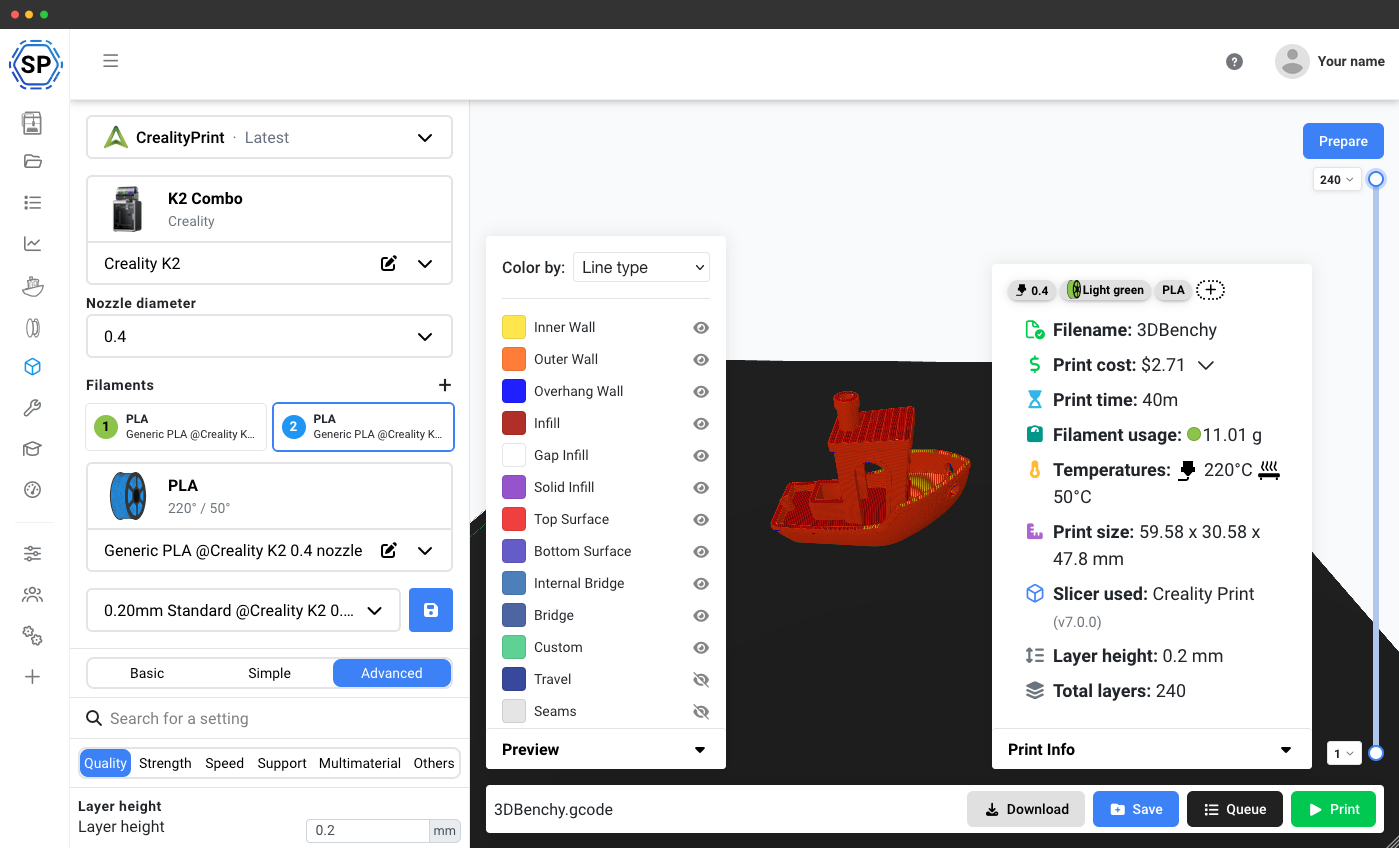Toggle the hamburger menu
1399x848 pixels.
[x=111, y=61]
